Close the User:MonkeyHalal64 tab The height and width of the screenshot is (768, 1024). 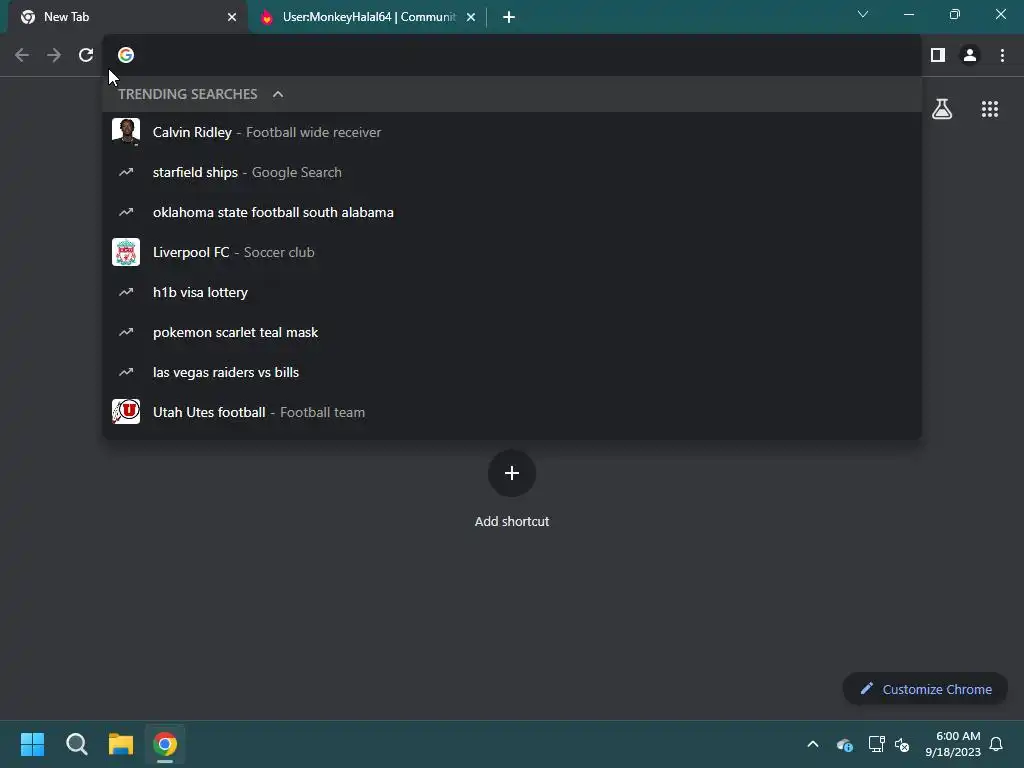pos(471,17)
